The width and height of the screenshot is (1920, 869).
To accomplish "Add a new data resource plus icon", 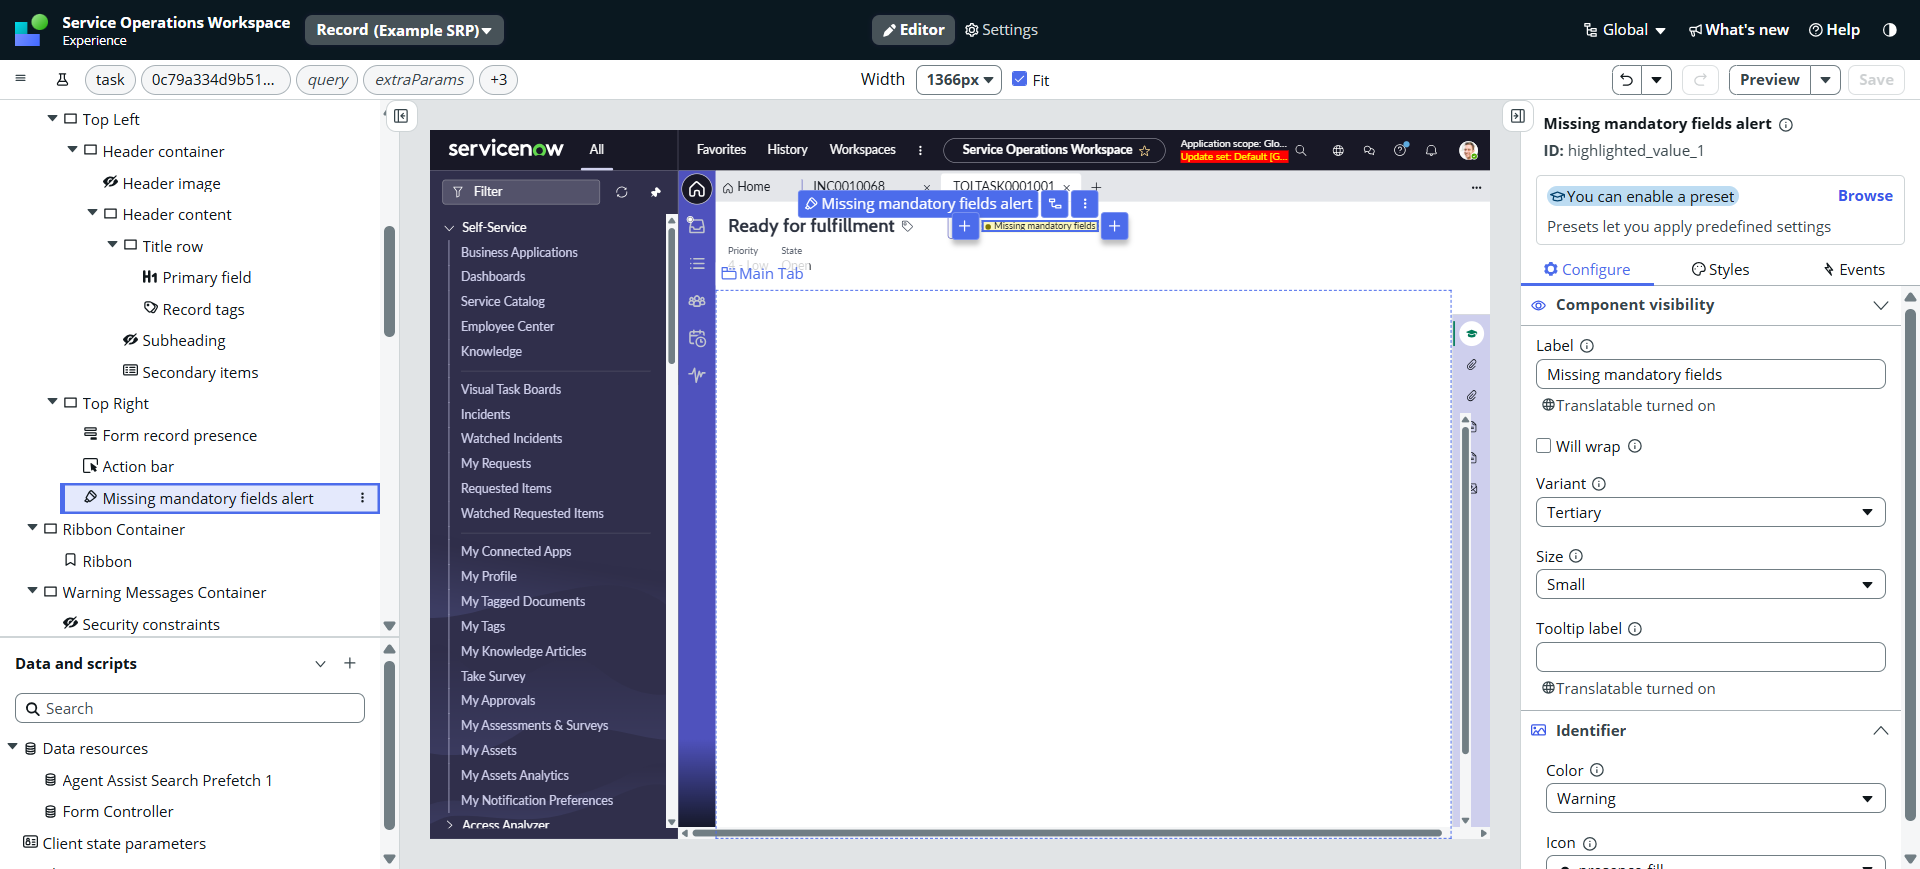I will click(x=350, y=663).
